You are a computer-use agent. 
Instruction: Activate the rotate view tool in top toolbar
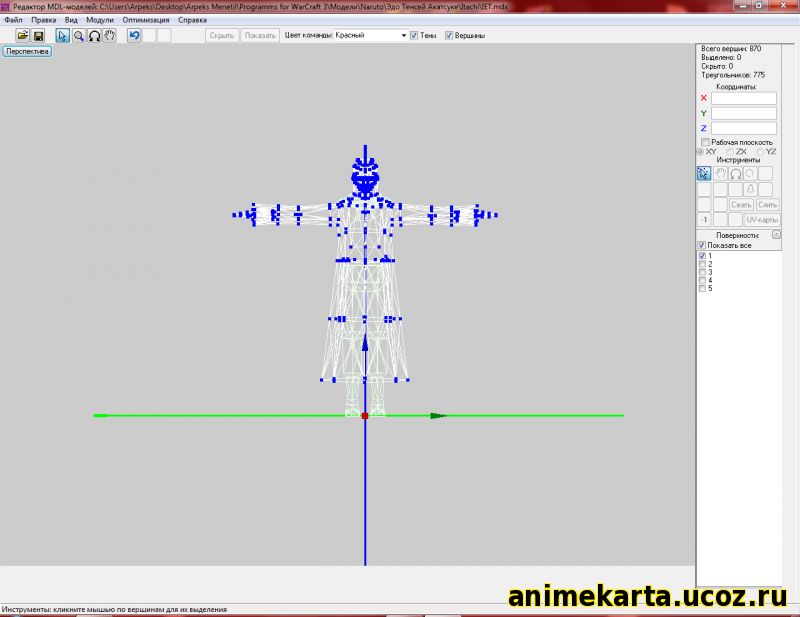coord(94,35)
